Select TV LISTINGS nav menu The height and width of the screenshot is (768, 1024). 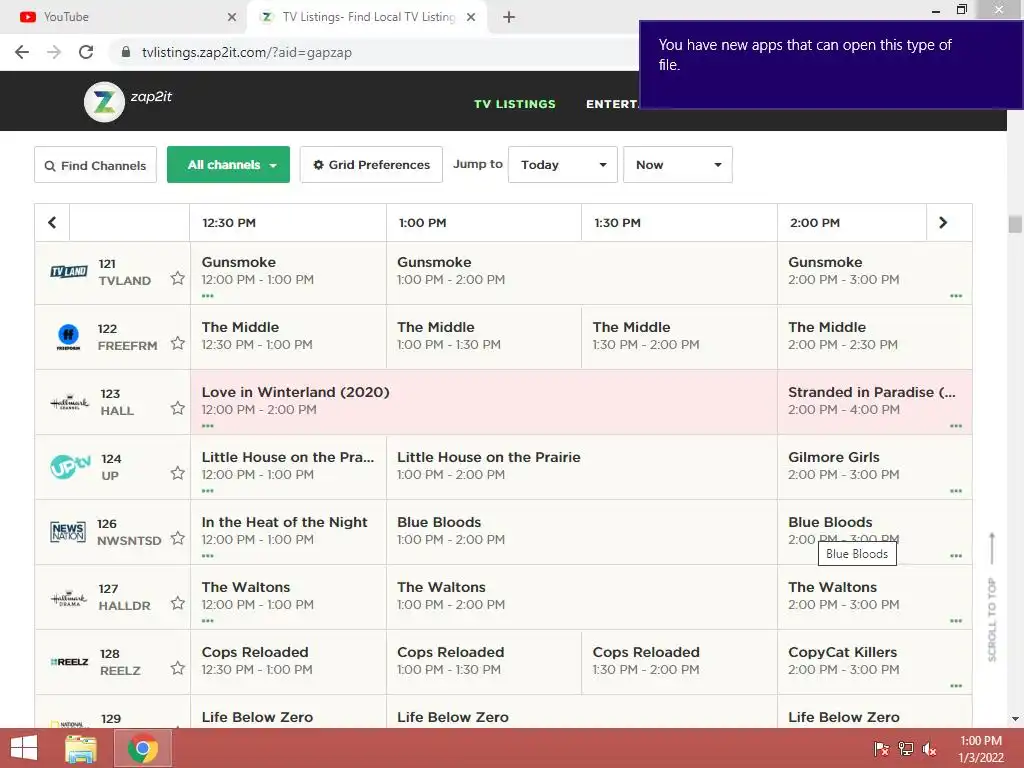(515, 104)
